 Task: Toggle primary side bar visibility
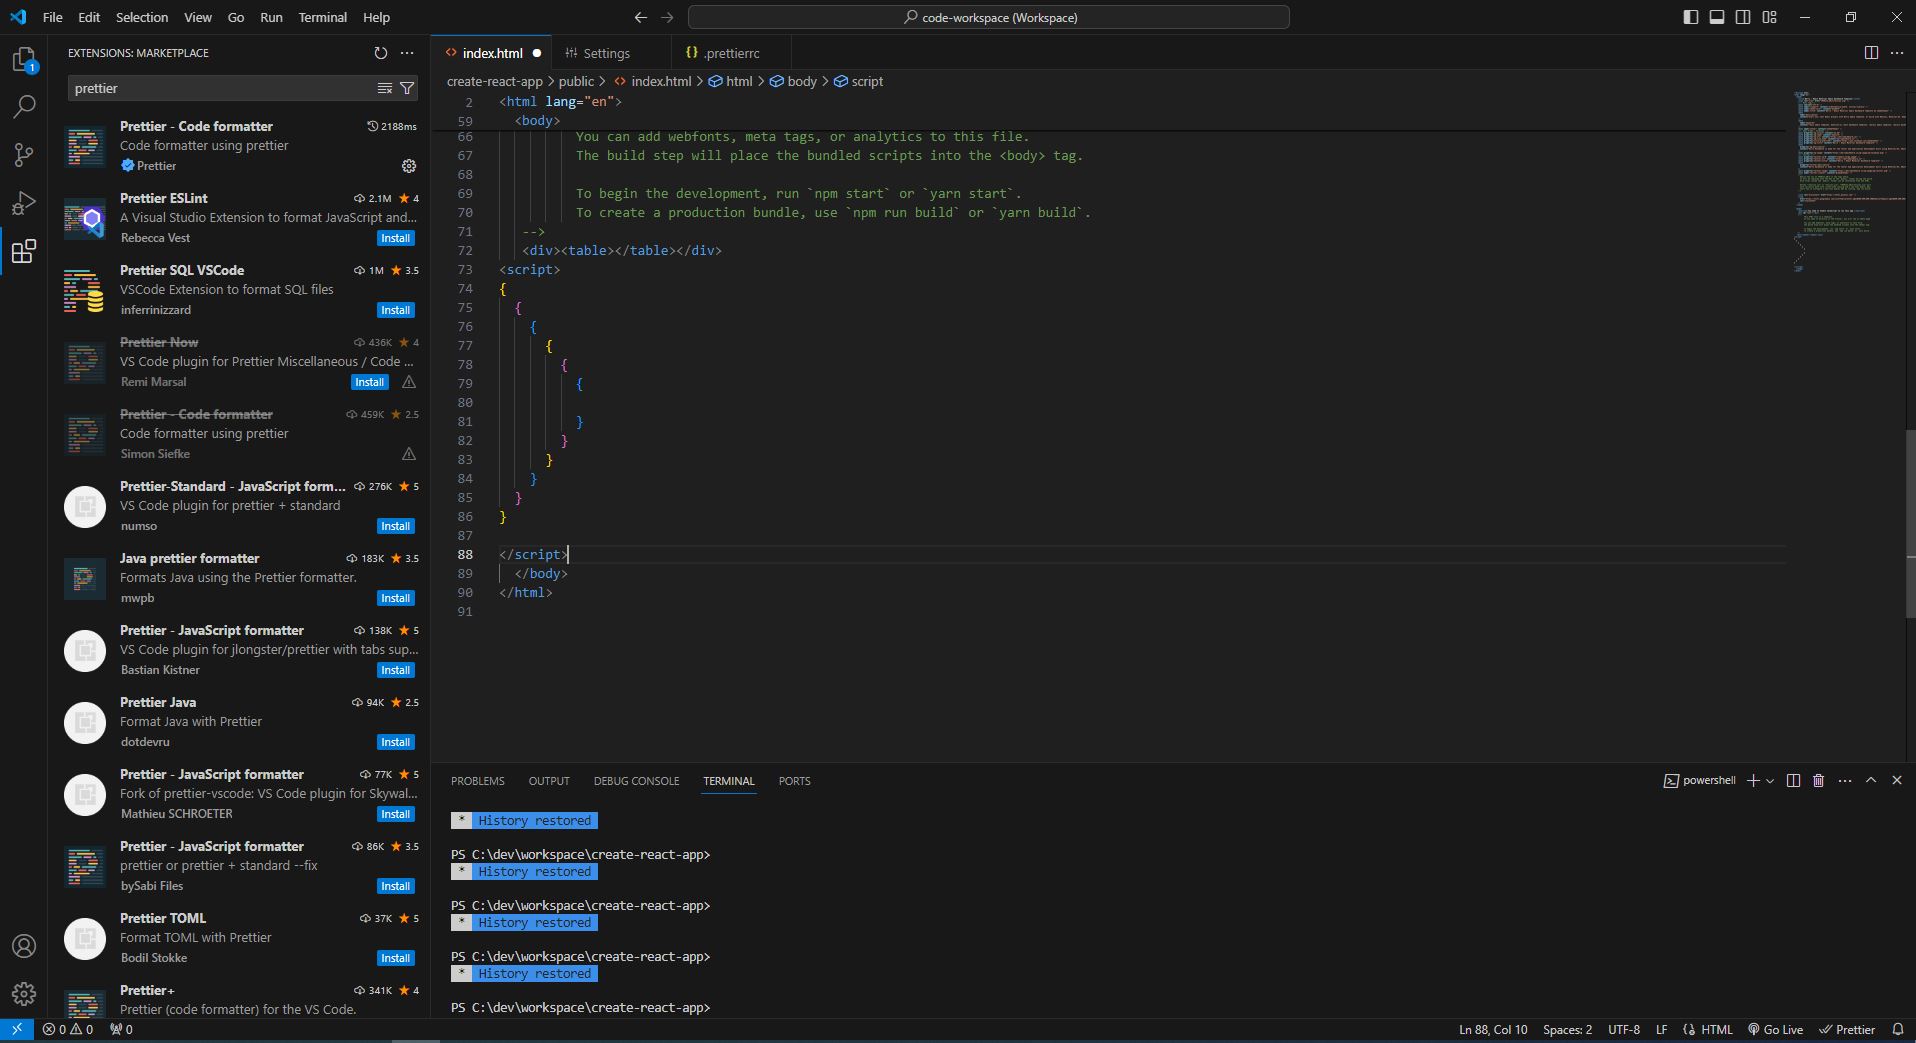tap(1691, 17)
